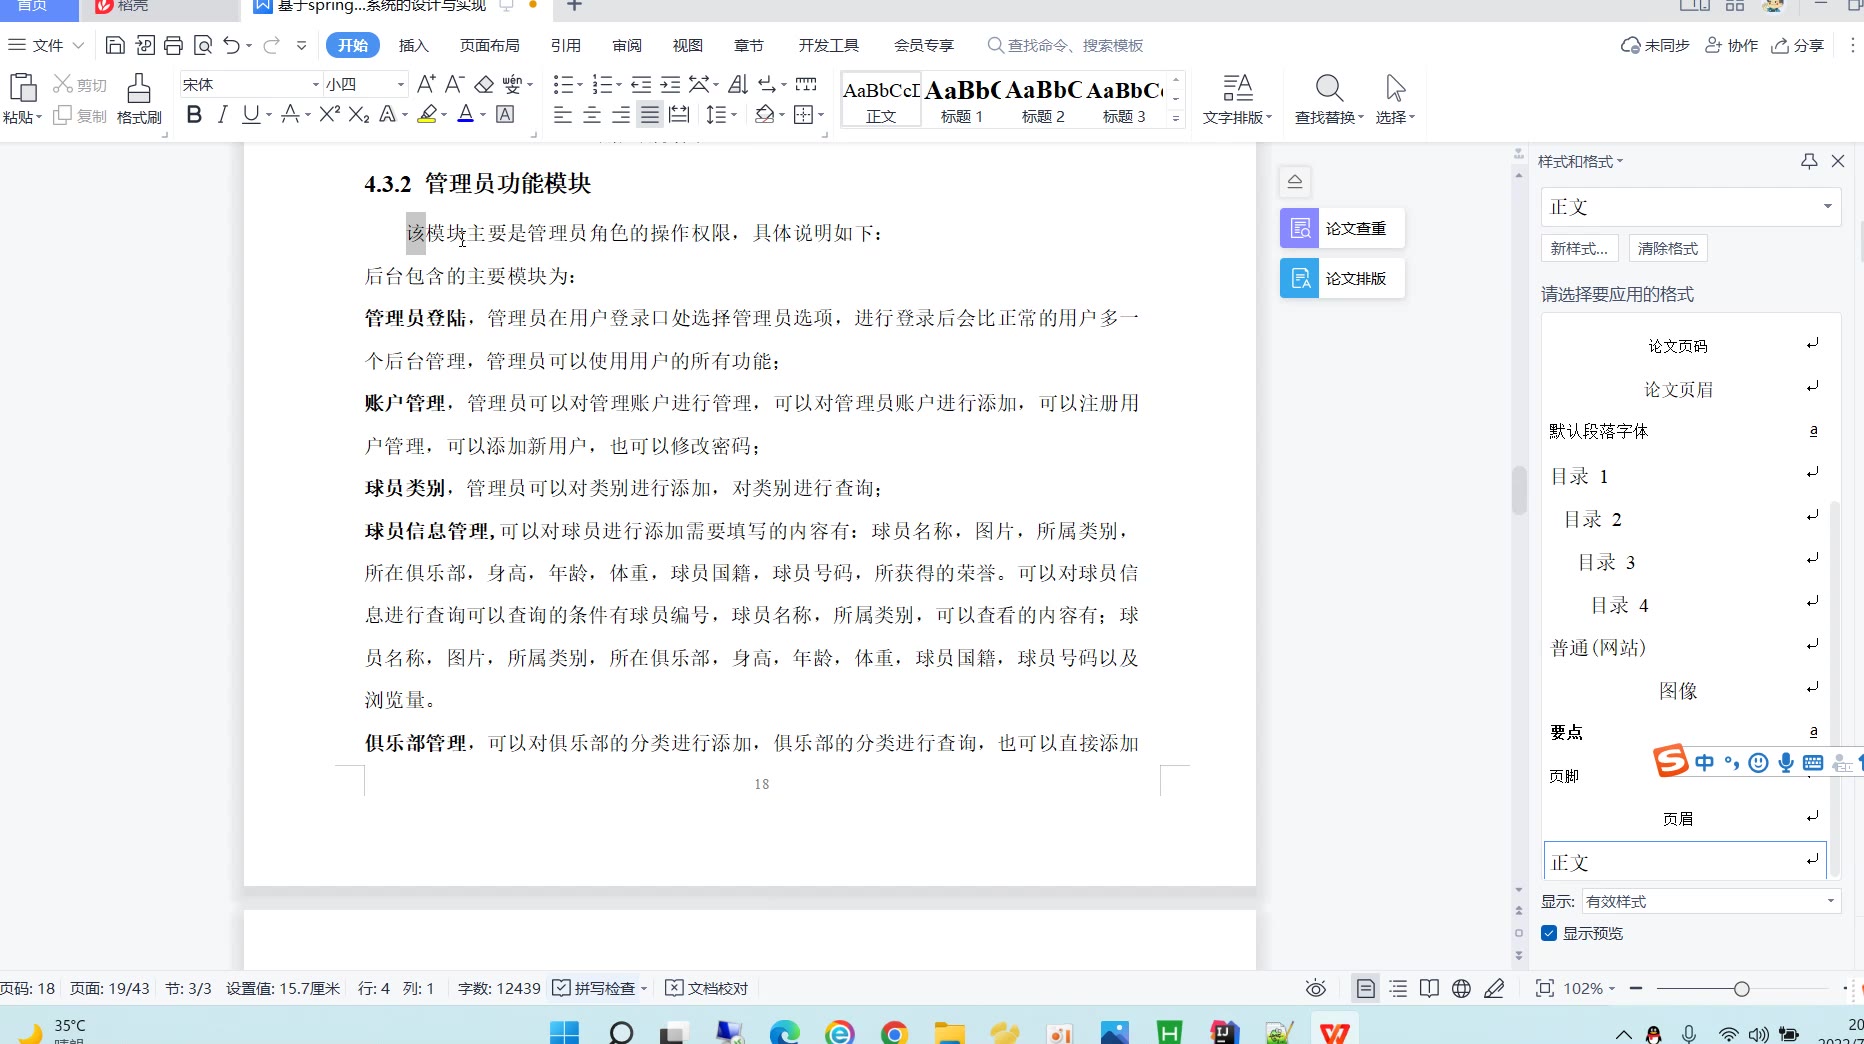Click the 分享 share button
Image resolution: width=1864 pixels, height=1044 pixels.
pyautogui.click(x=1798, y=45)
